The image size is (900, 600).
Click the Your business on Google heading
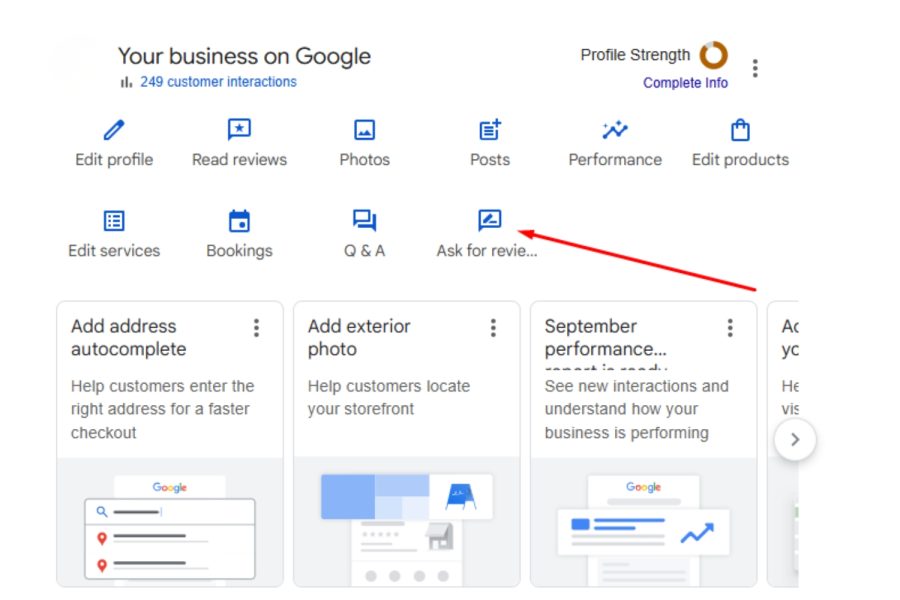[x=245, y=56]
